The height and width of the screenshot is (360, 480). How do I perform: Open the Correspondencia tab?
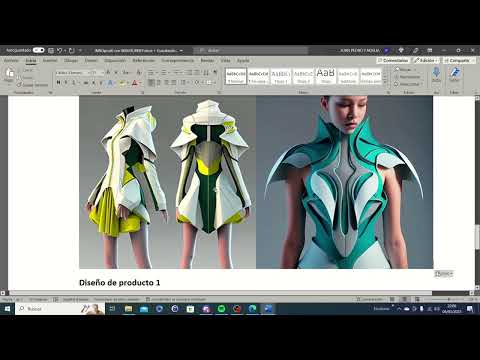178,60
